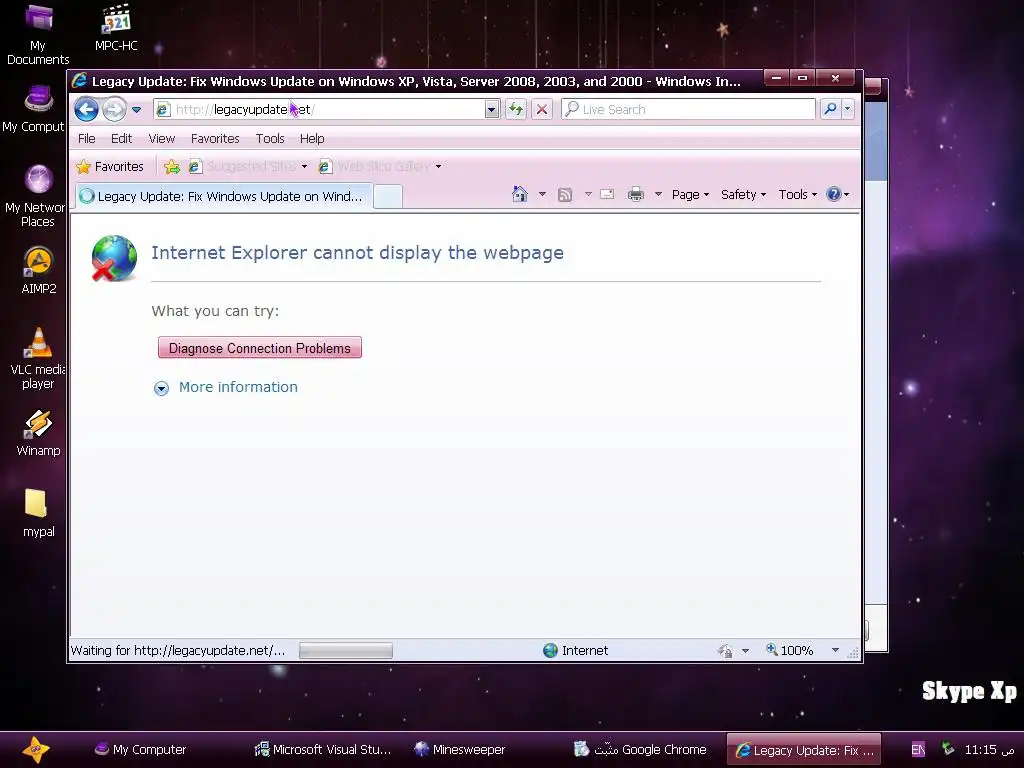Open the Help menu

pyautogui.click(x=312, y=138)
